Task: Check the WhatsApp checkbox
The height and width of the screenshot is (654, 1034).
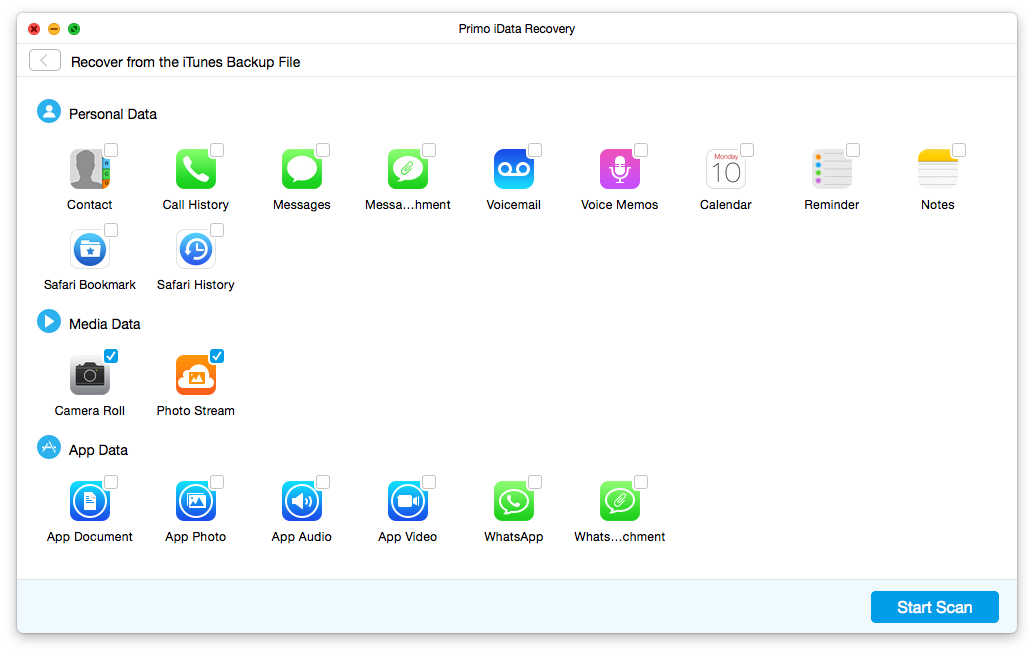Action: coord(535,482)
